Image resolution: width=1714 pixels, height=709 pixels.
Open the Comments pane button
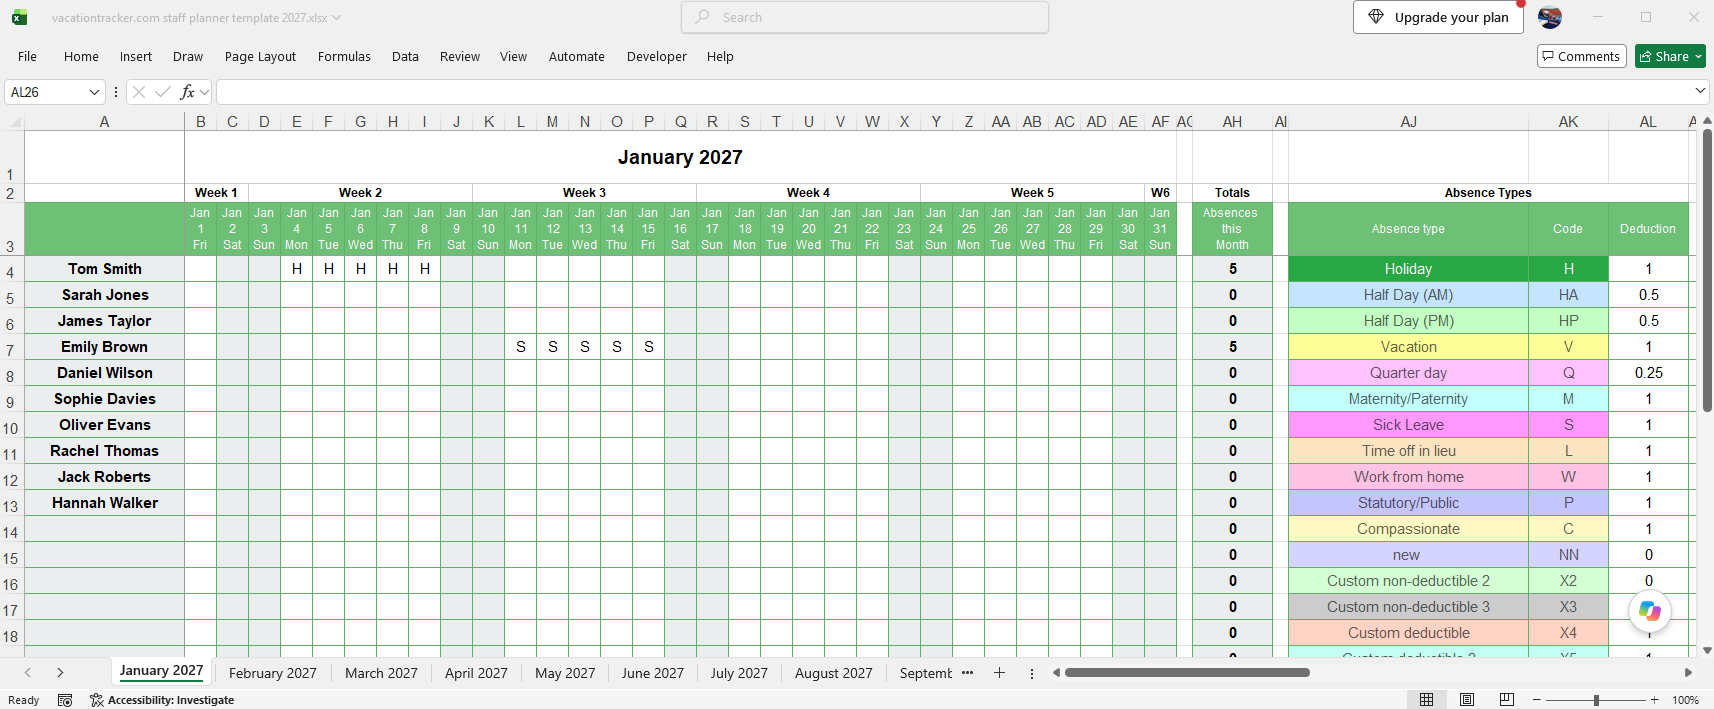(1581, 57)
